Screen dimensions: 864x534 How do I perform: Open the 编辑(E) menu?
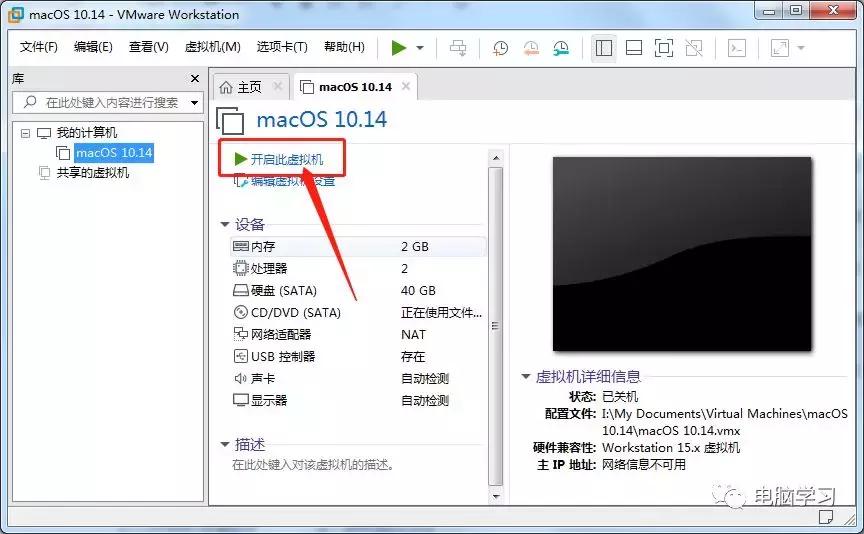click(x=93, y=47)
